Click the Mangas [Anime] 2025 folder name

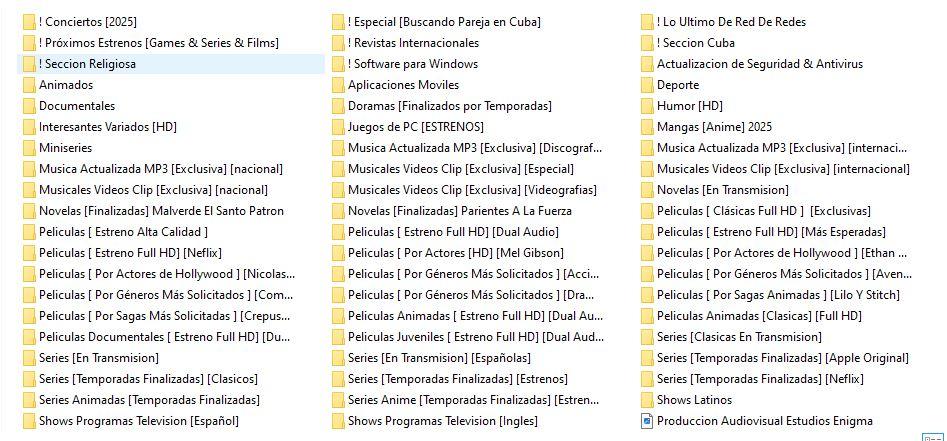[x=714, y=127]
